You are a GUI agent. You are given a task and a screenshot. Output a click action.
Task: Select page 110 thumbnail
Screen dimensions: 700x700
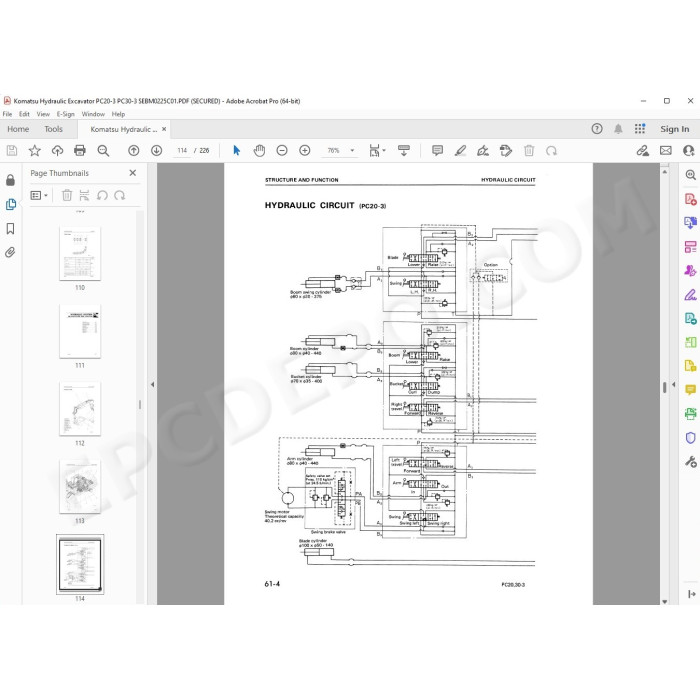point(80,254)
